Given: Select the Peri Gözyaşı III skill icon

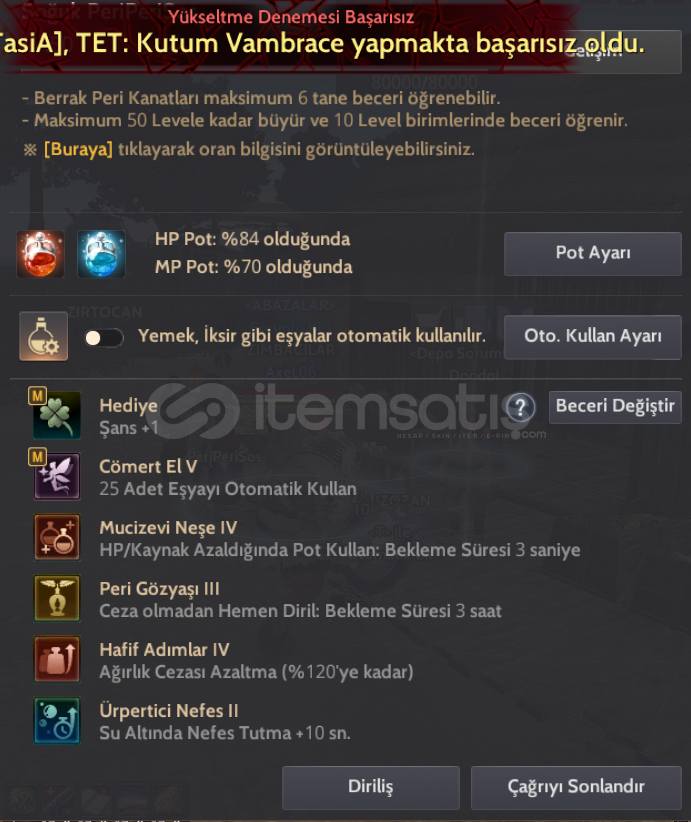Looking at the screenshot, I should point(57,599).
